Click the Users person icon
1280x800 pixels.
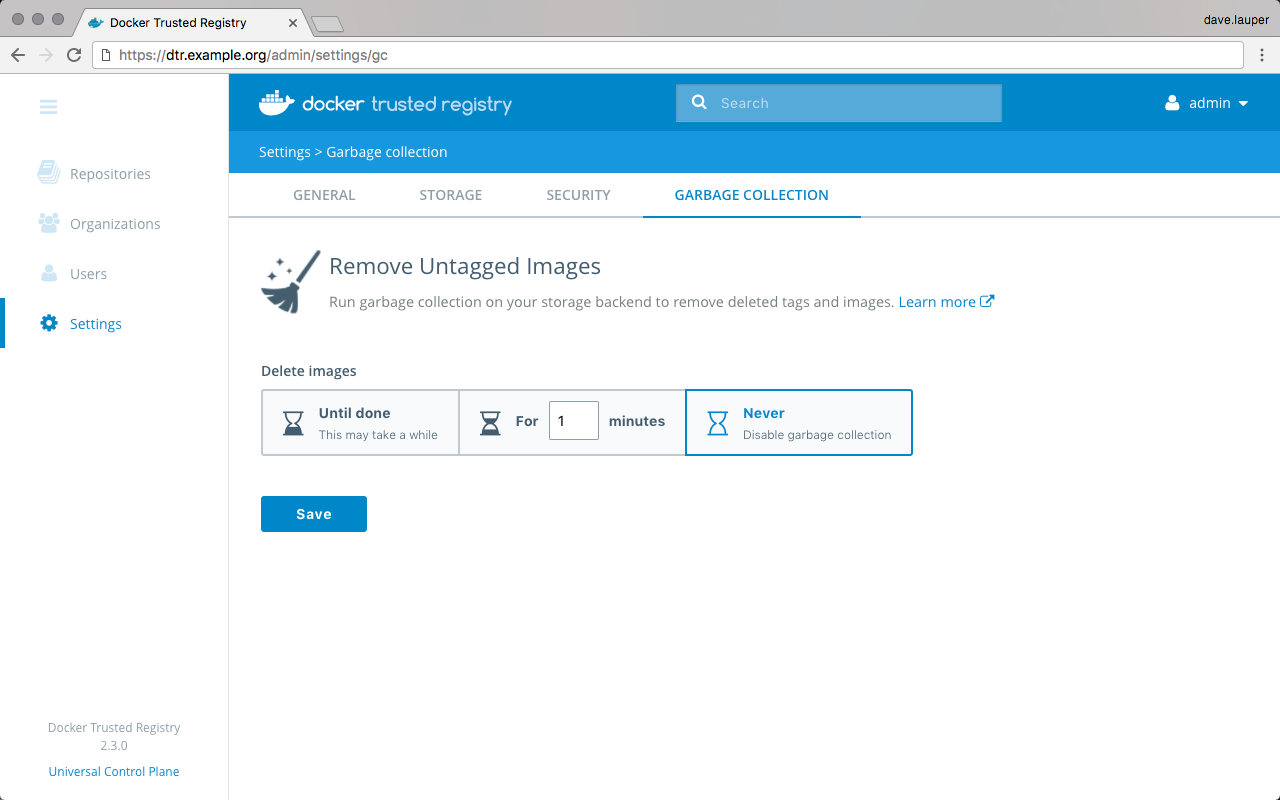[x=48, y=273]
